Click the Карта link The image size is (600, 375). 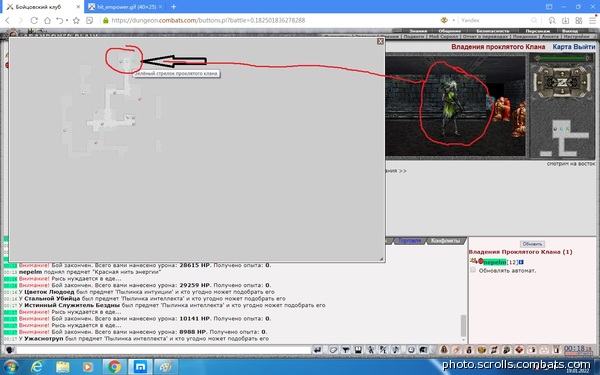click(562, 47)
